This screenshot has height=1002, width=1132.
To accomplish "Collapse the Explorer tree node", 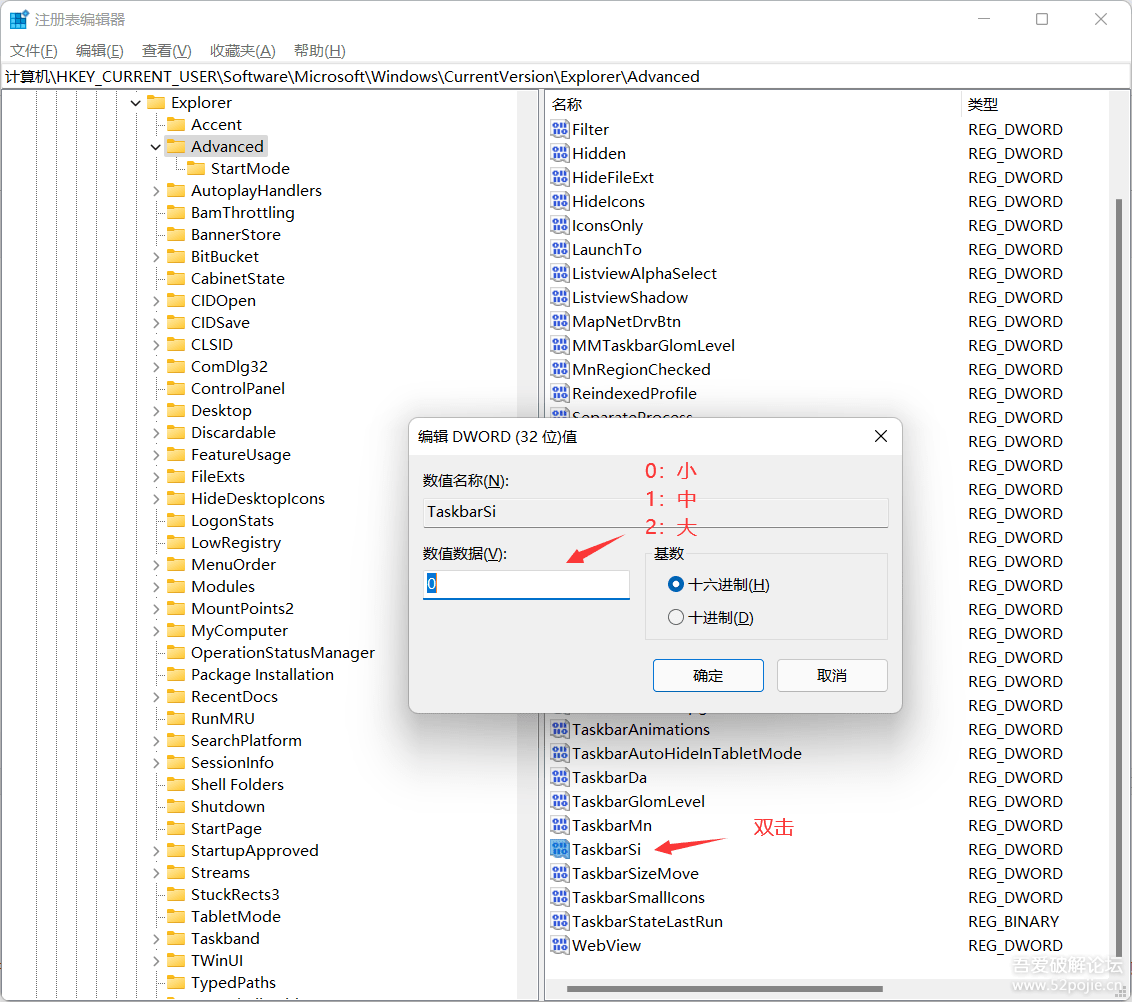I will coord(136,103).
